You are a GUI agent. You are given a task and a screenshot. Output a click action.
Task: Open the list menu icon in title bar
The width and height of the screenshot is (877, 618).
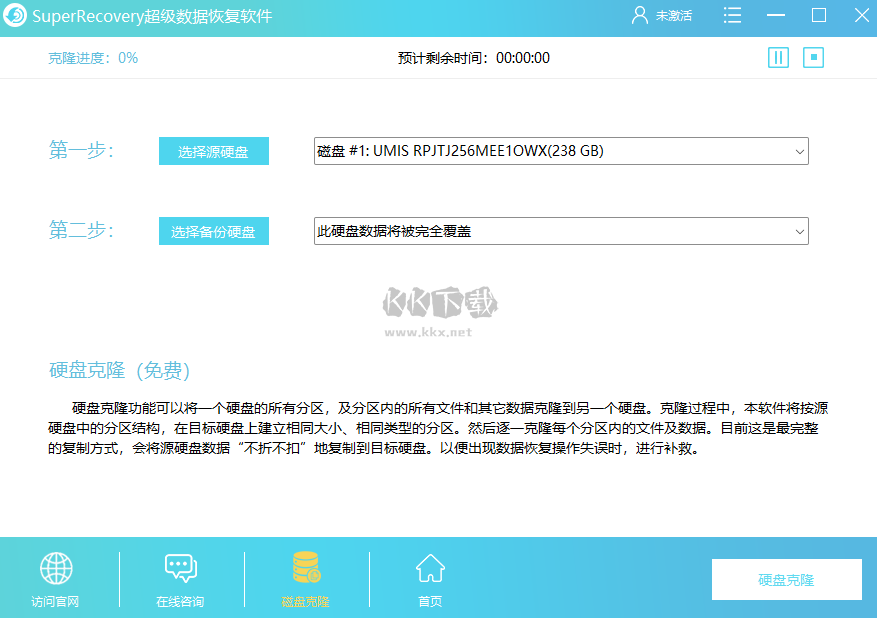(x=731, y=15)
